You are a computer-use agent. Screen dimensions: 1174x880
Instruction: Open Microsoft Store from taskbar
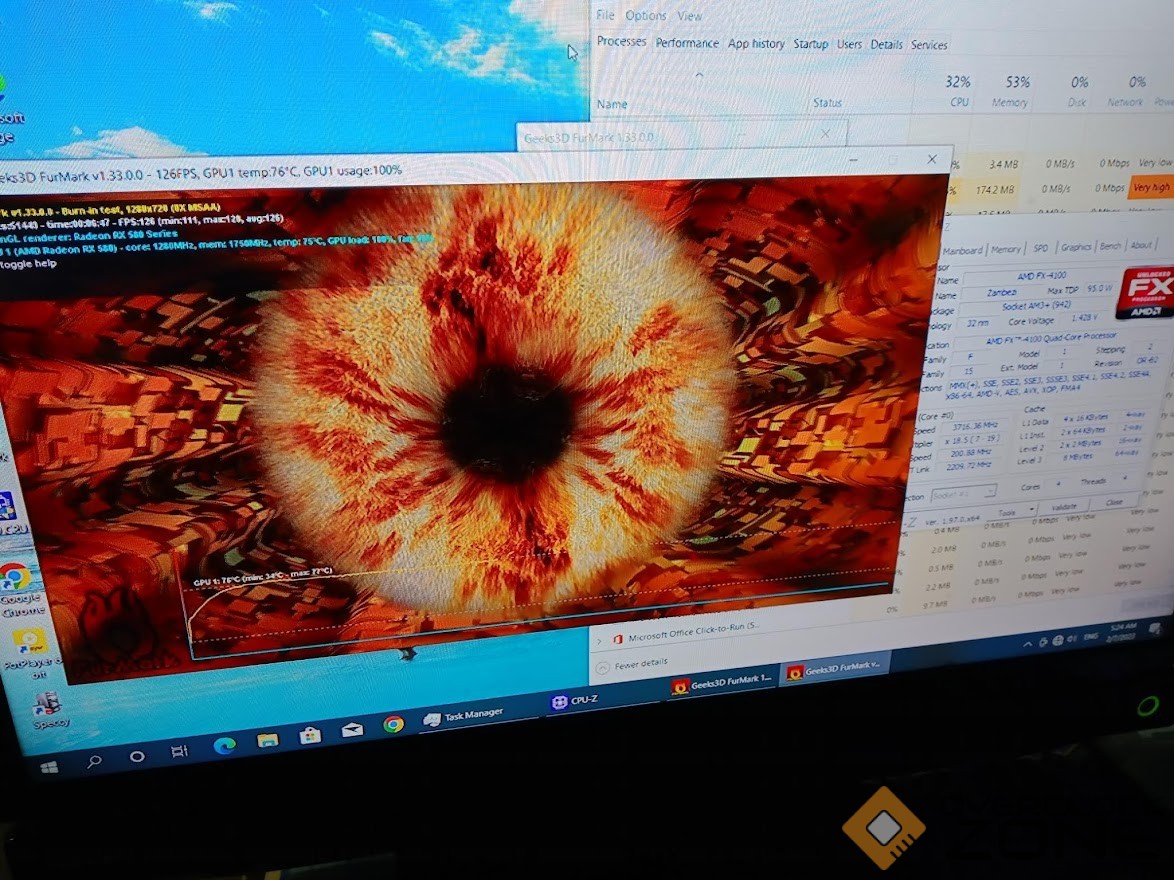click(x=310, y=735)
